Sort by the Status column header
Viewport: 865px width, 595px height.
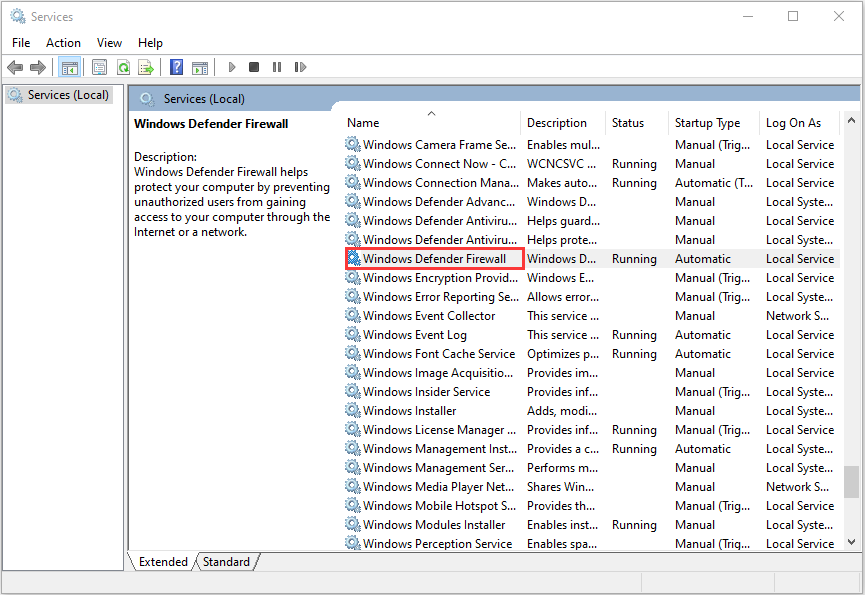pos(637,122)
